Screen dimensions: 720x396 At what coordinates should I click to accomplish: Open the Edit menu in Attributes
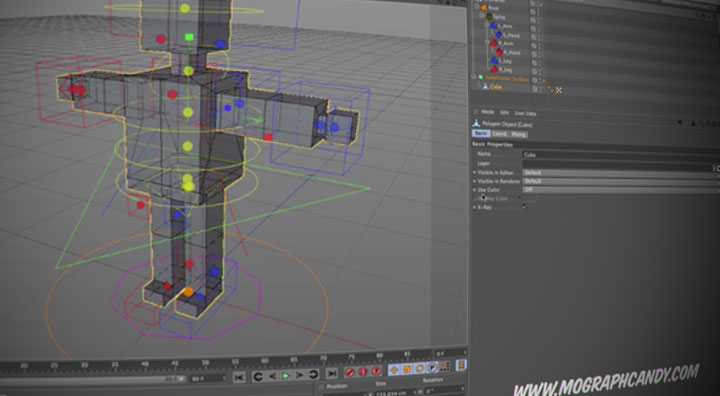pyautogui.click(x=504, y=113)
